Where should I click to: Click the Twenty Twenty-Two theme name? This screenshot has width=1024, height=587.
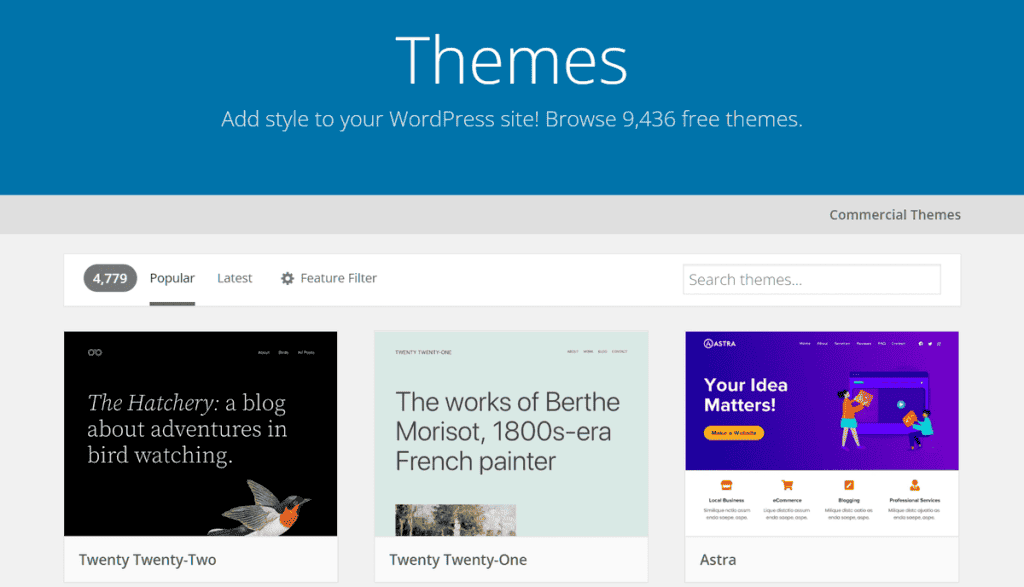pyautogui.click(x=148, y=560)
